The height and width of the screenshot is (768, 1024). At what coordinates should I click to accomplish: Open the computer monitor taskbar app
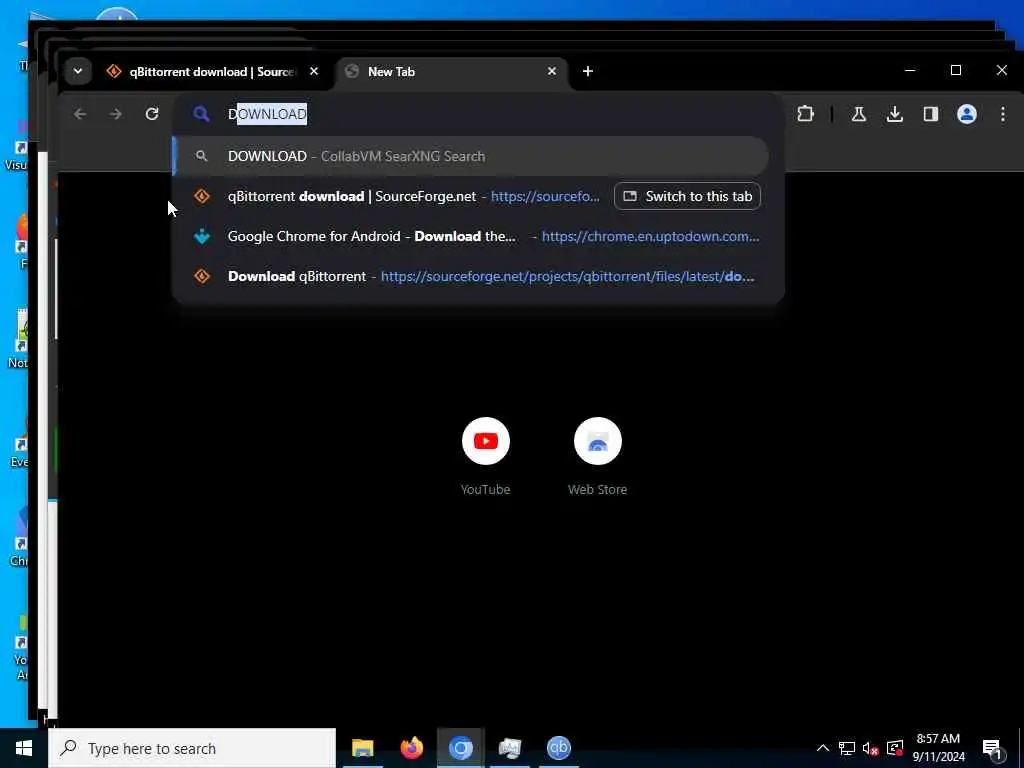509,748
